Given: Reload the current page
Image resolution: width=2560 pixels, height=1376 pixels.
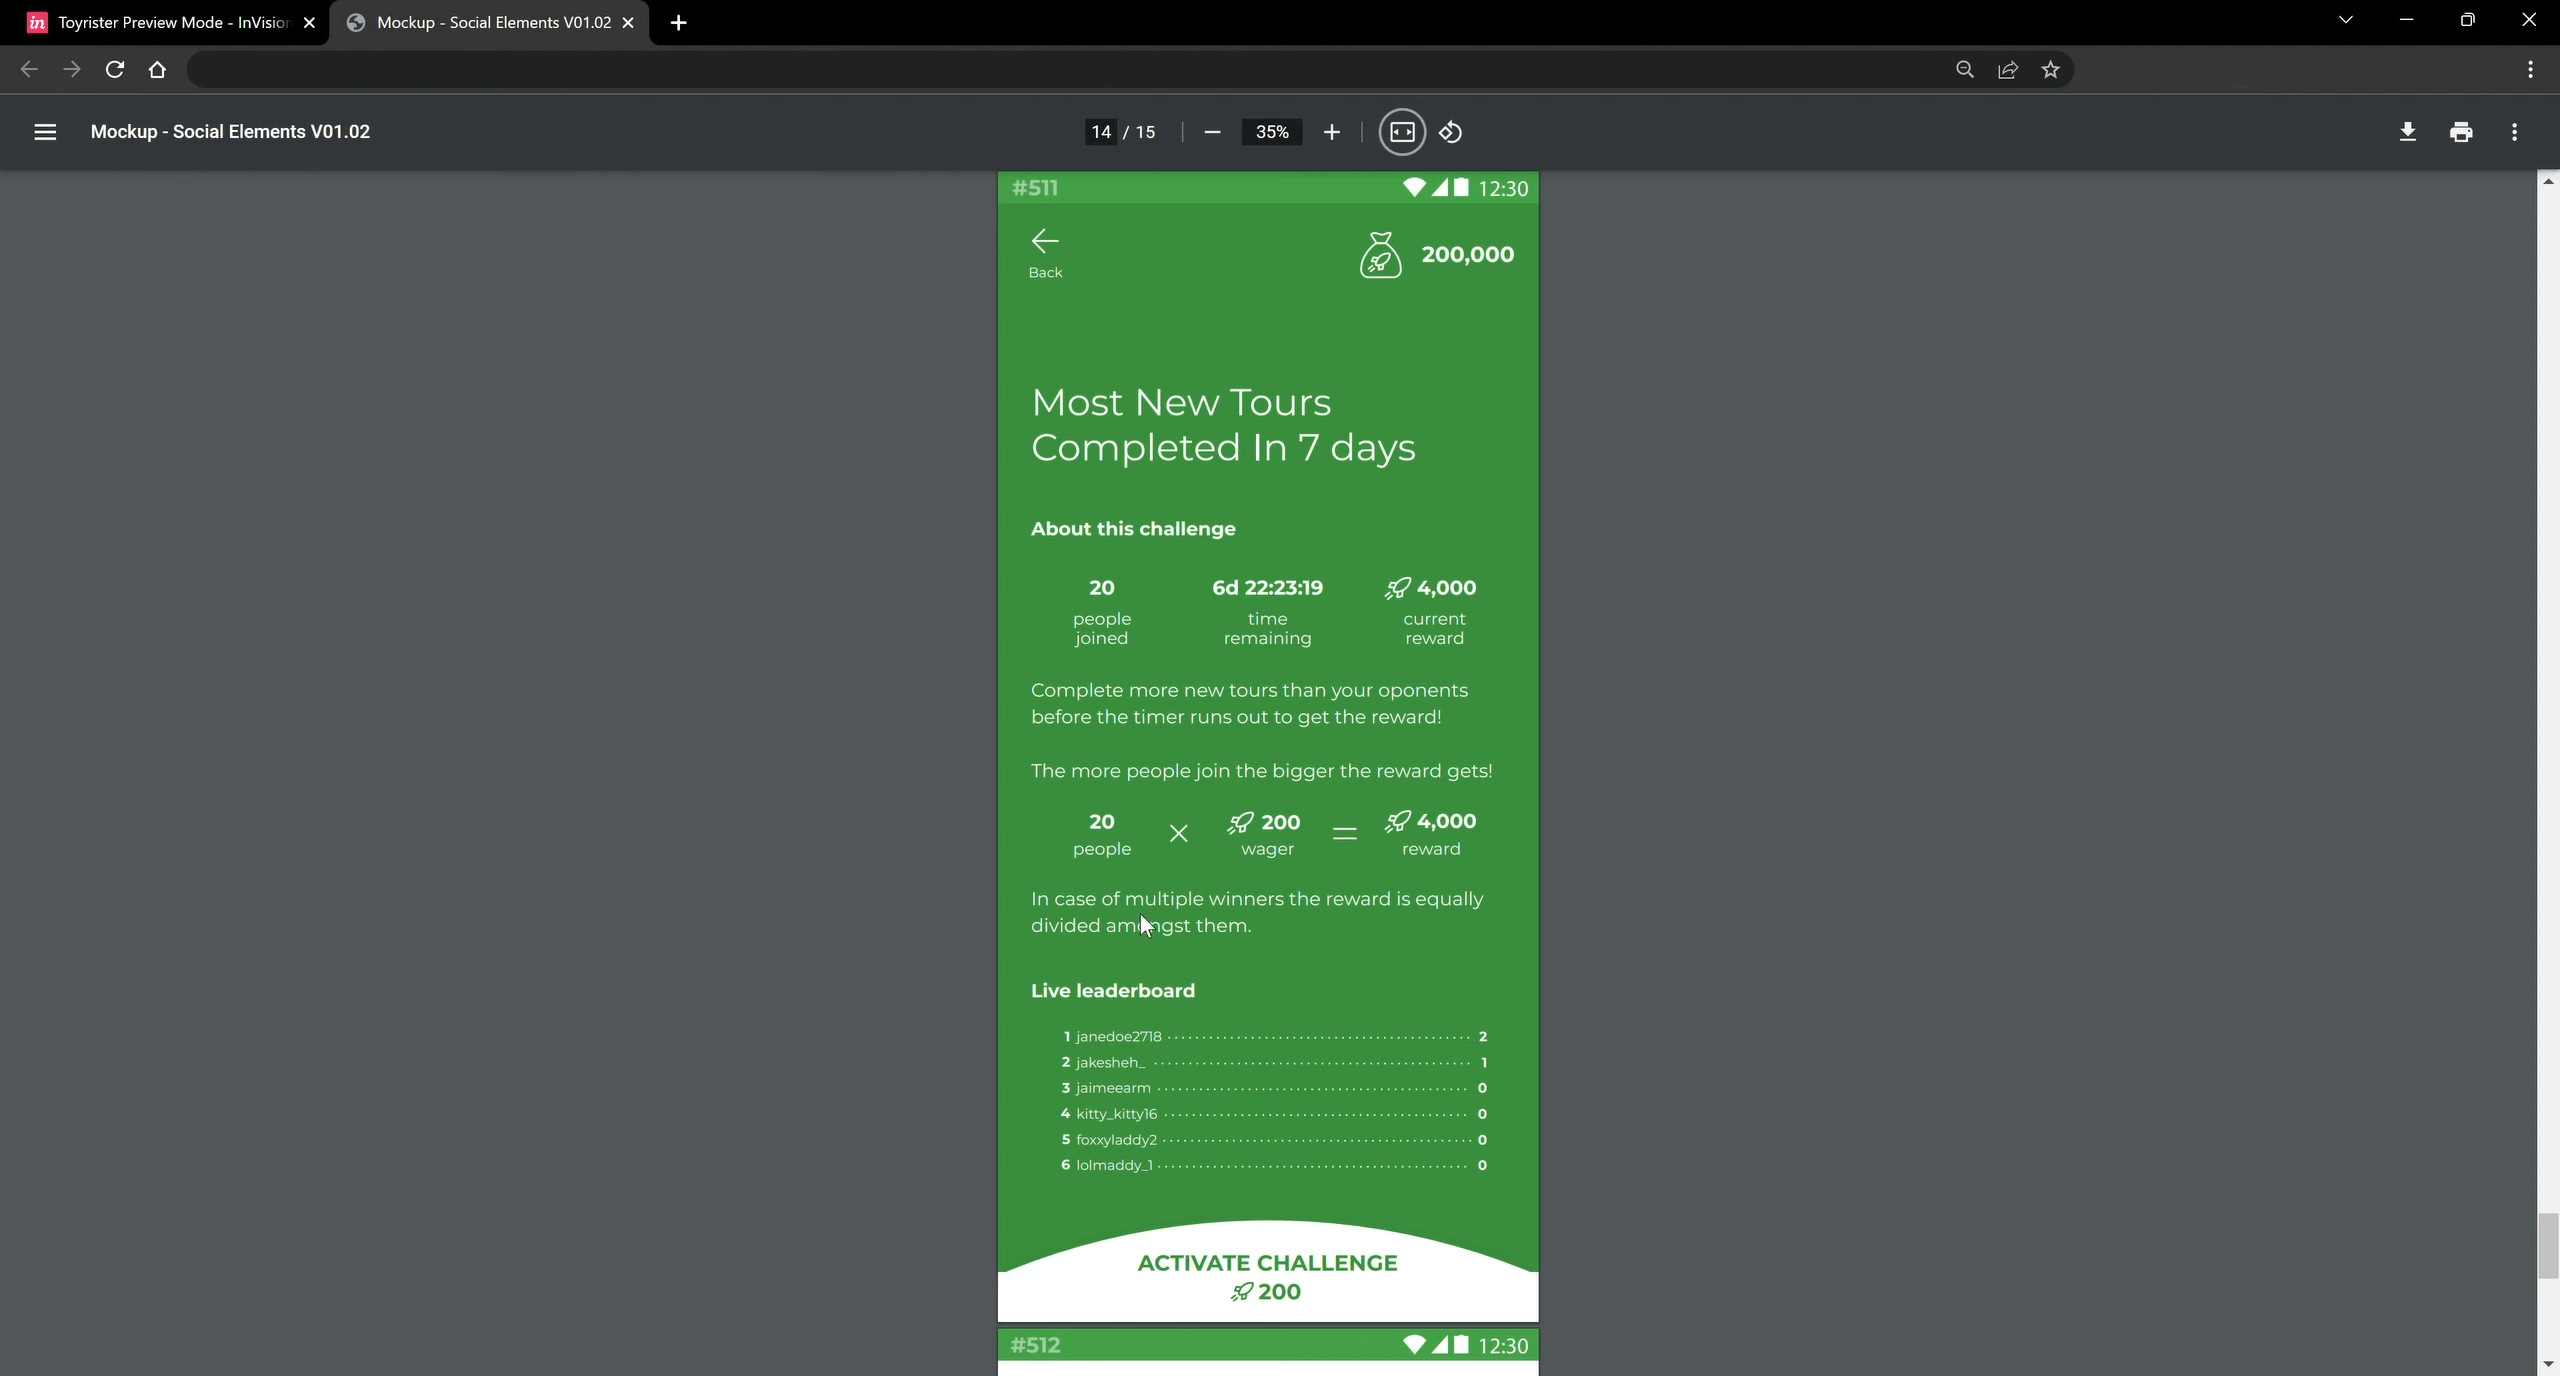Looking at the screenshot, I should click(x=114, y=69).
